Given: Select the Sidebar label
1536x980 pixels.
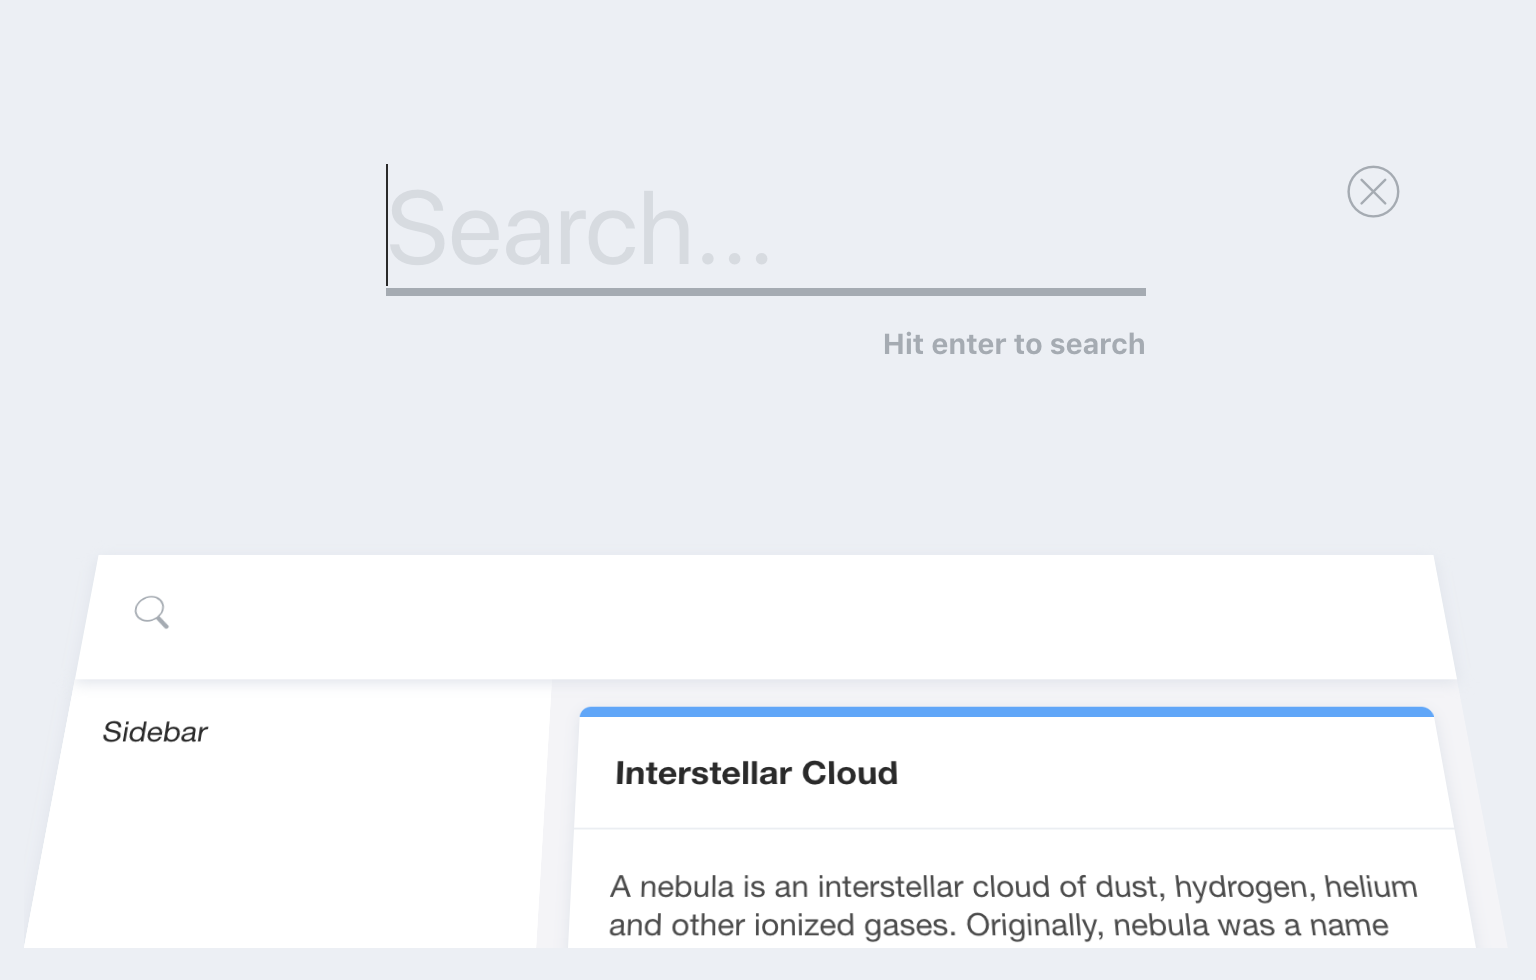Looking at the screenshot, I should coord(155,732).
